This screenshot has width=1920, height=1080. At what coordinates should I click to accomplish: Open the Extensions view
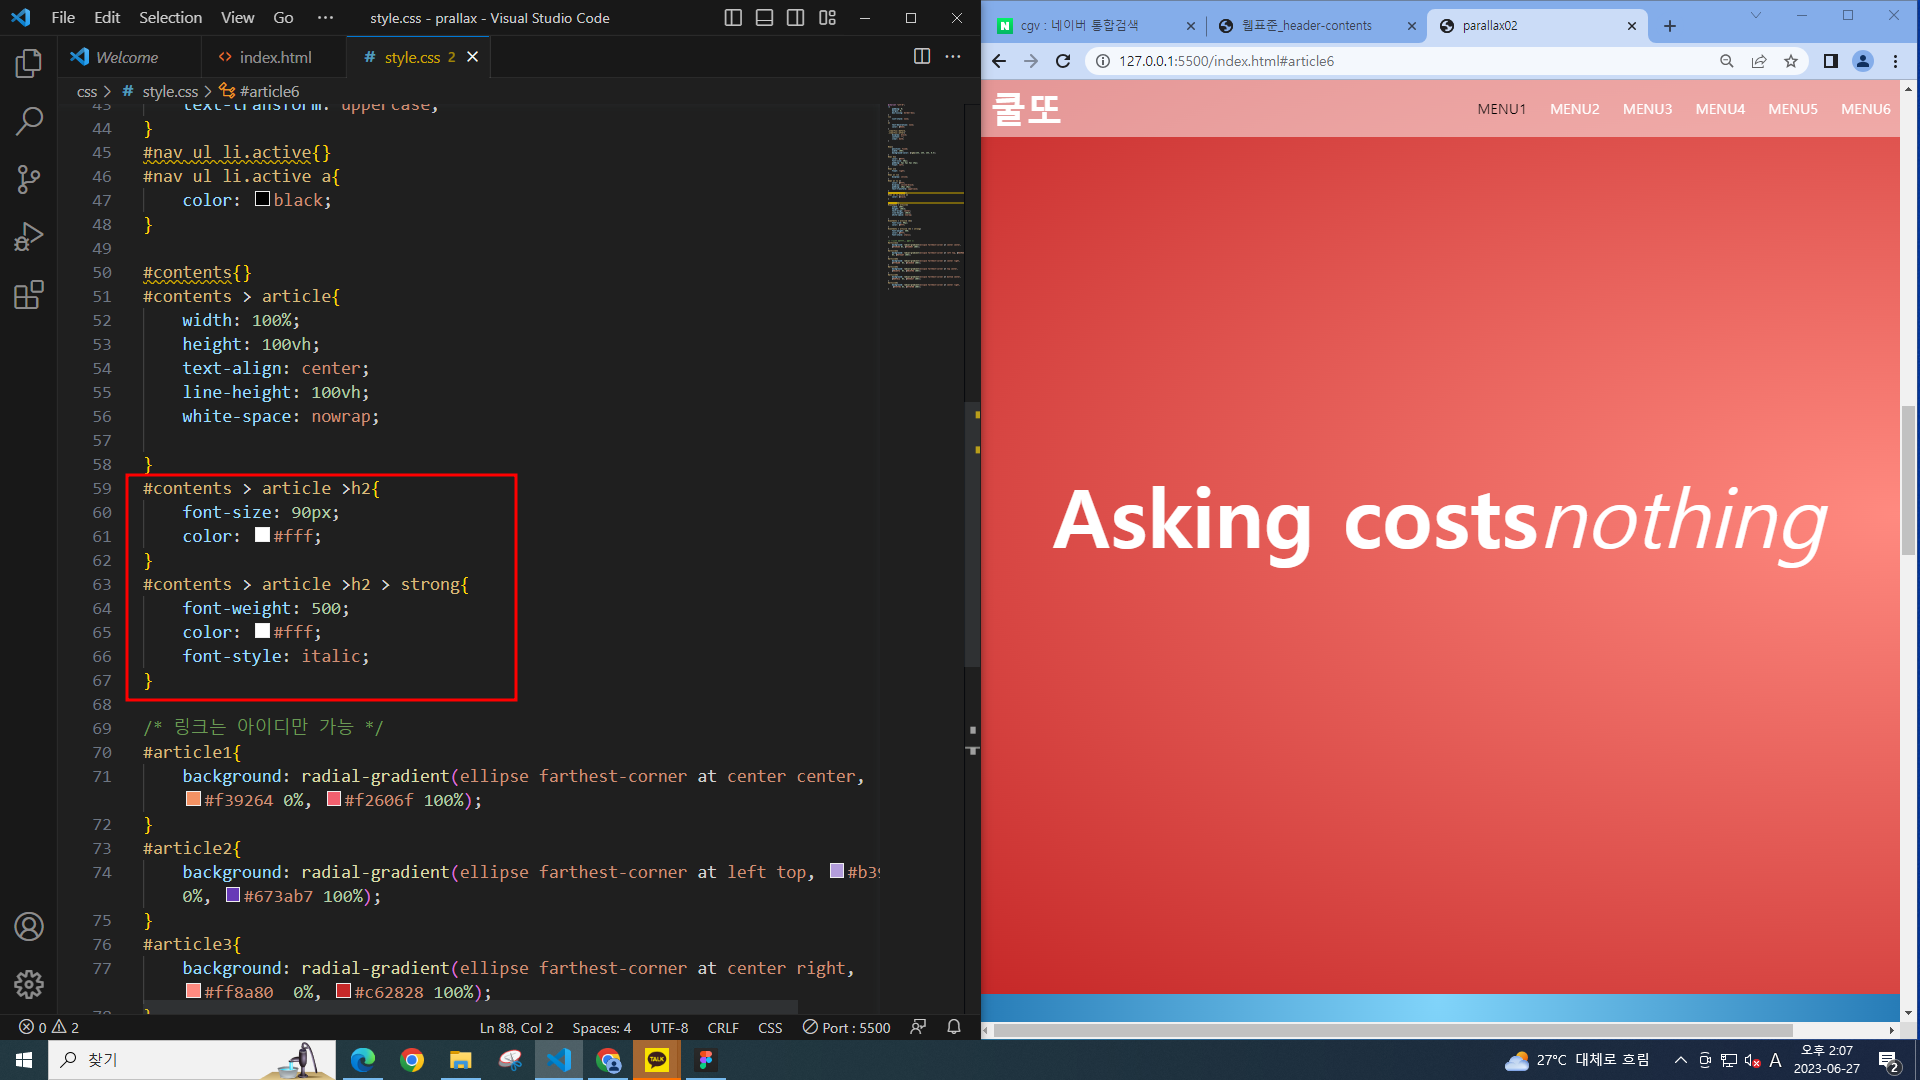point(29,295)
